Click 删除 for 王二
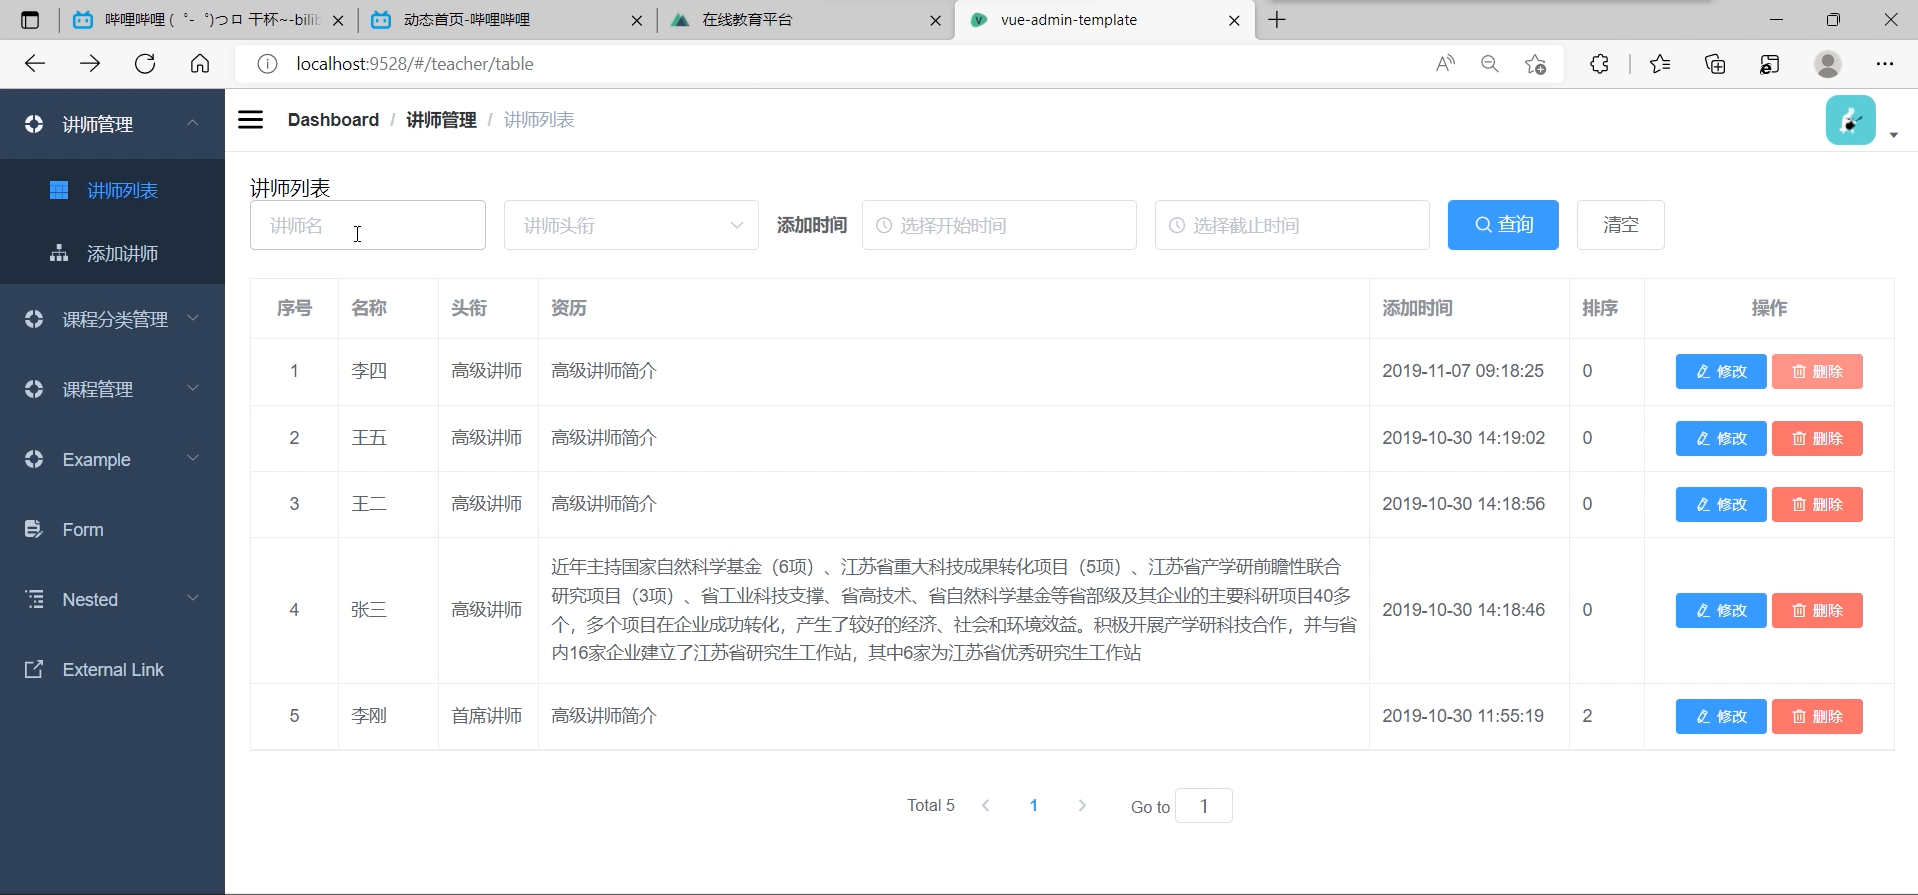Screen dimensions: 1918x895 pyautogui.click(x=1817, y=504)
